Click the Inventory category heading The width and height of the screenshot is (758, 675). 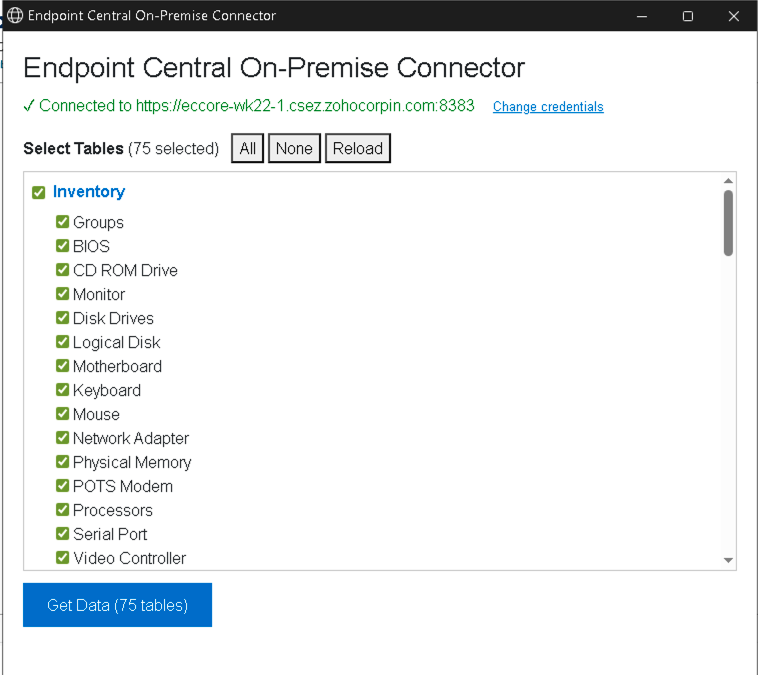(x=89, y=192)
